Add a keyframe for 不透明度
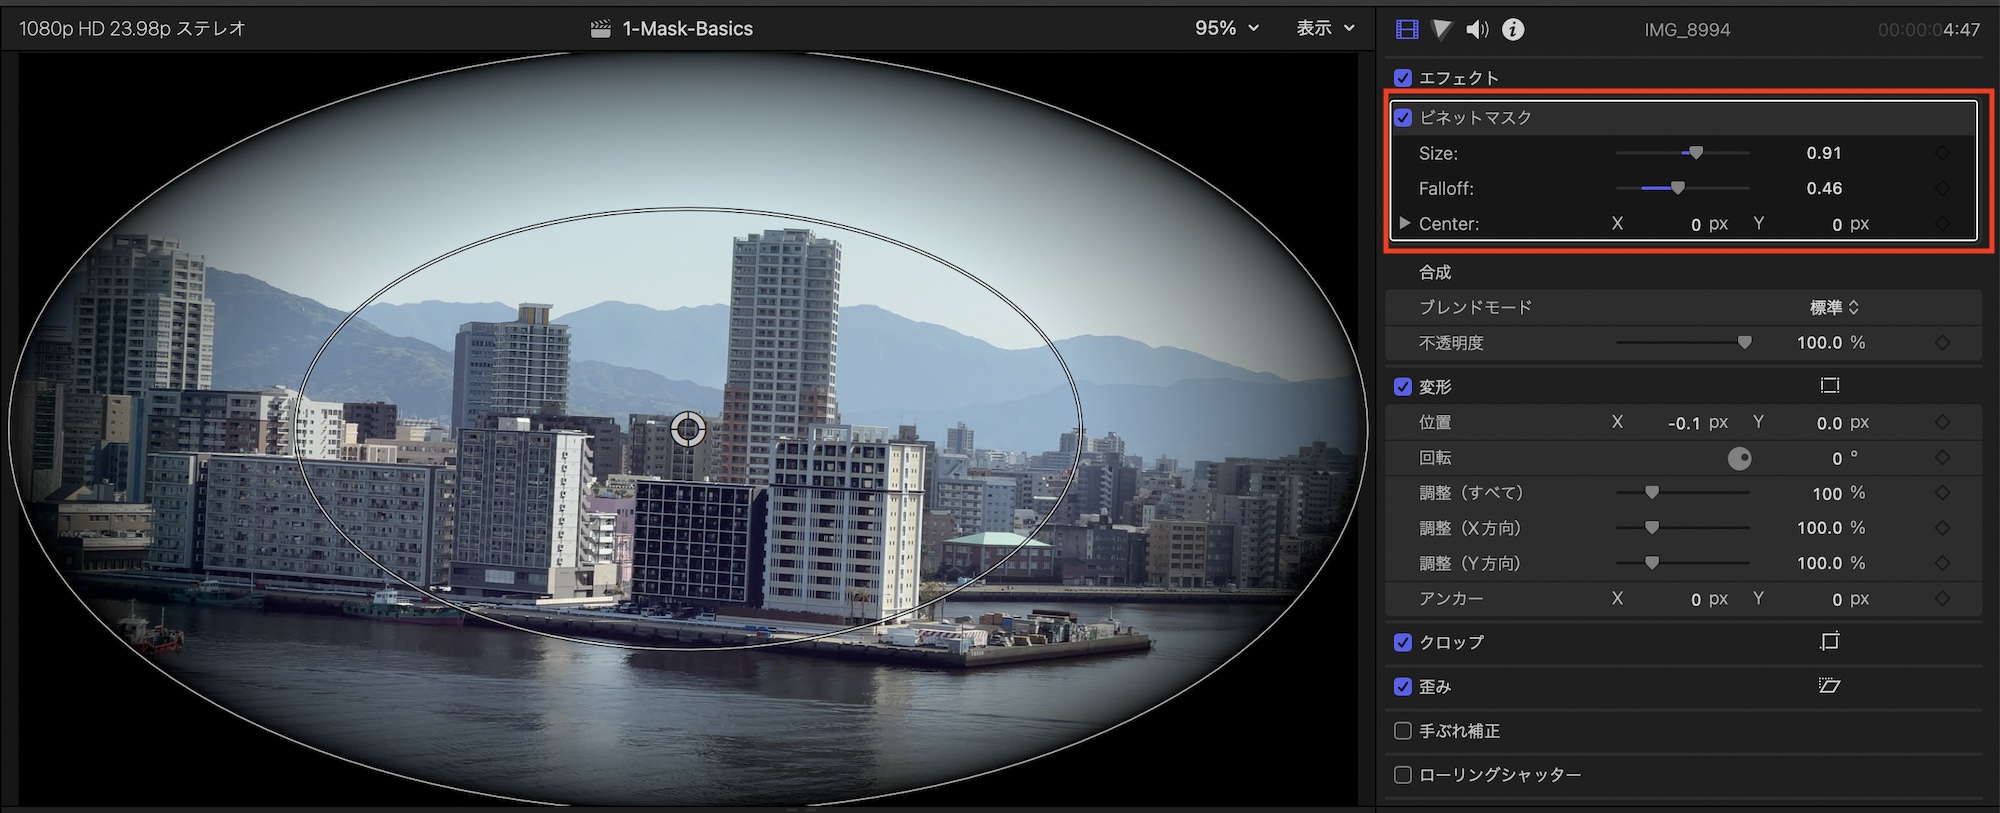The height and width of the screenshot is (813, 2000). coord(1942,343)
